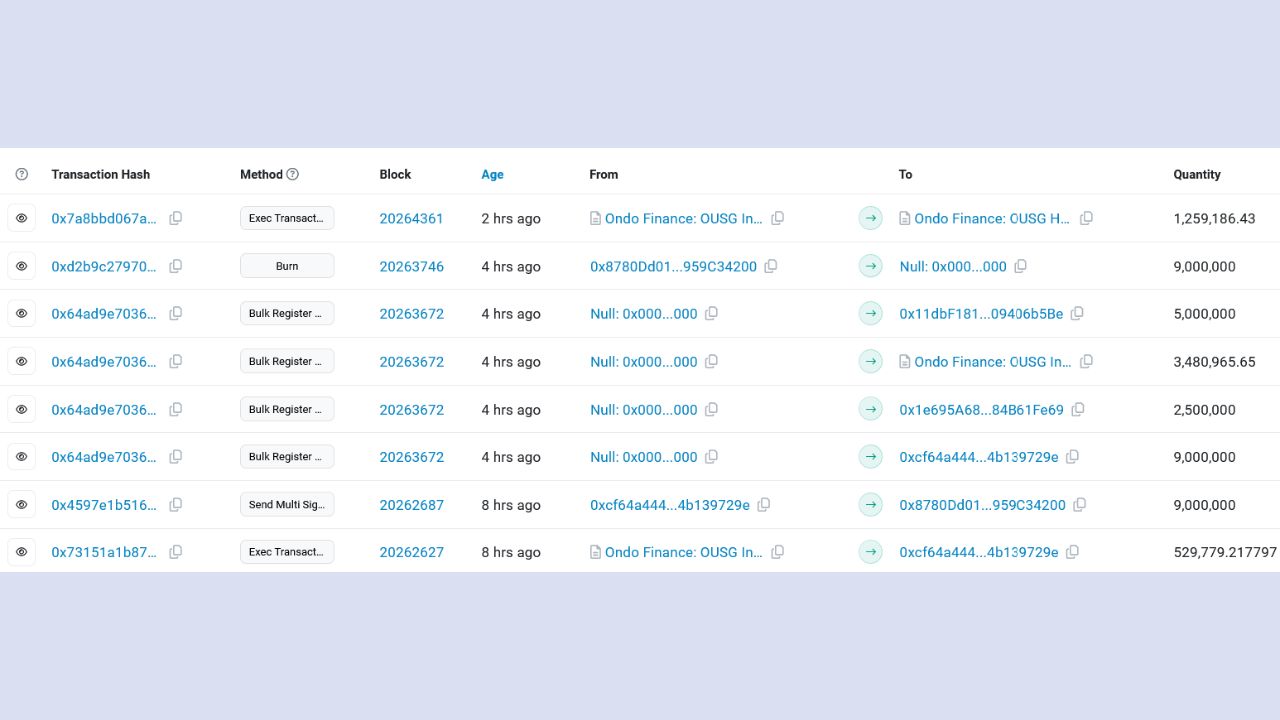Copy Null From address in 5,000,000 row
Image resolution: width=1280 pixels, height=720 pixels.
coord(712,313)
